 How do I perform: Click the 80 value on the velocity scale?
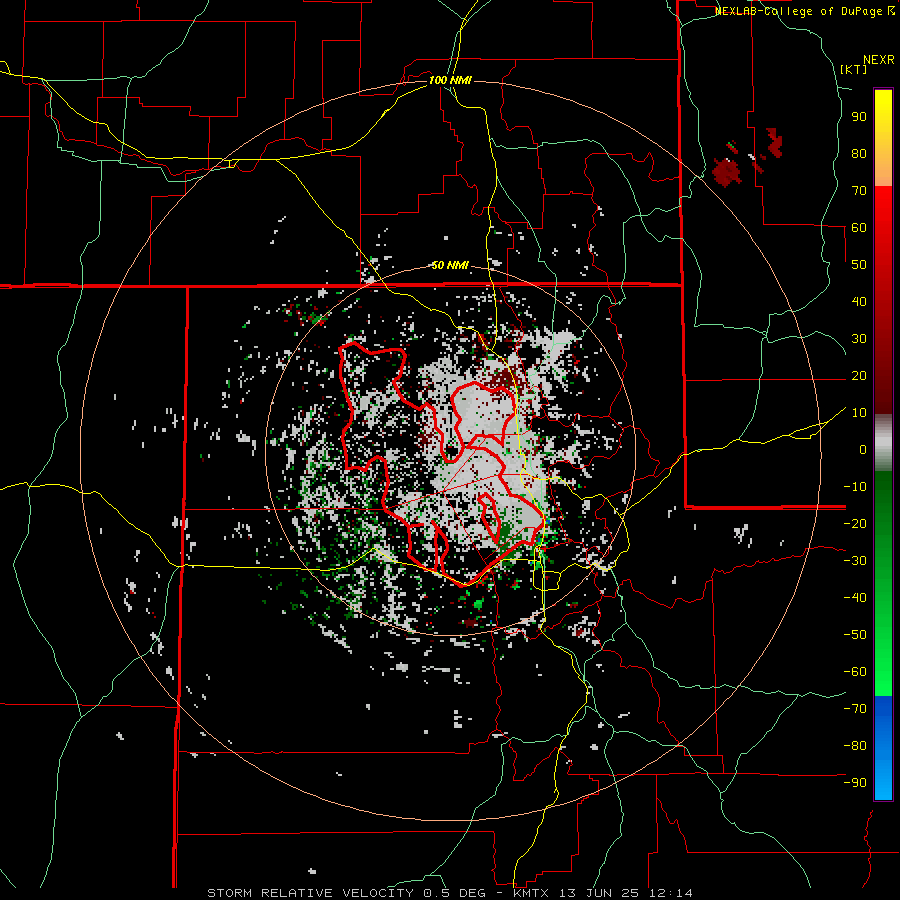[859, 154]
